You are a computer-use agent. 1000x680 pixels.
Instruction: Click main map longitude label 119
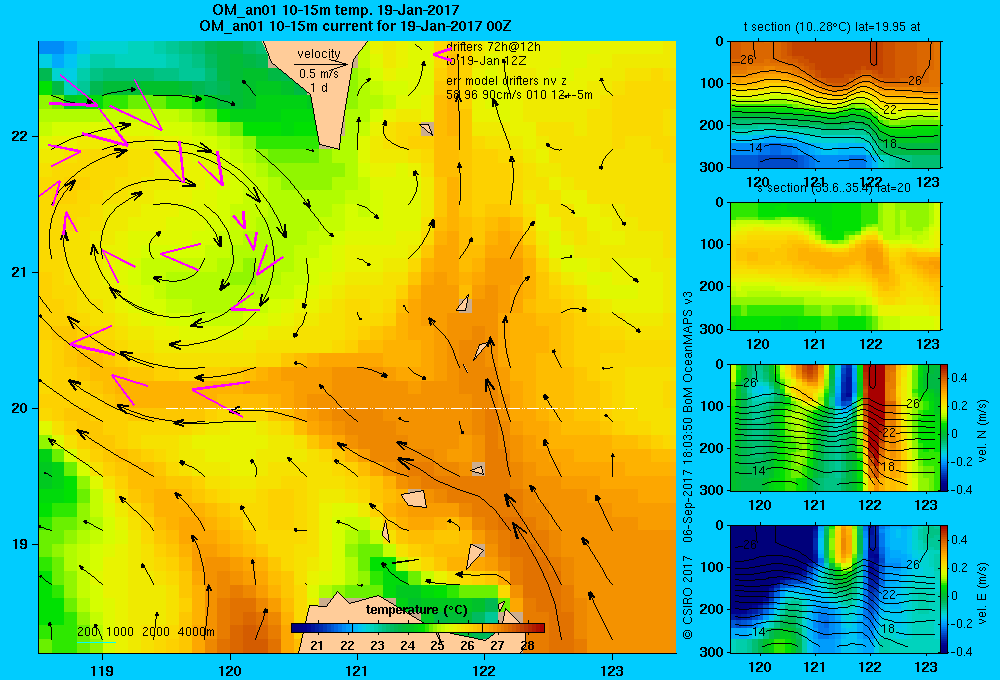[x=102, y=670]
